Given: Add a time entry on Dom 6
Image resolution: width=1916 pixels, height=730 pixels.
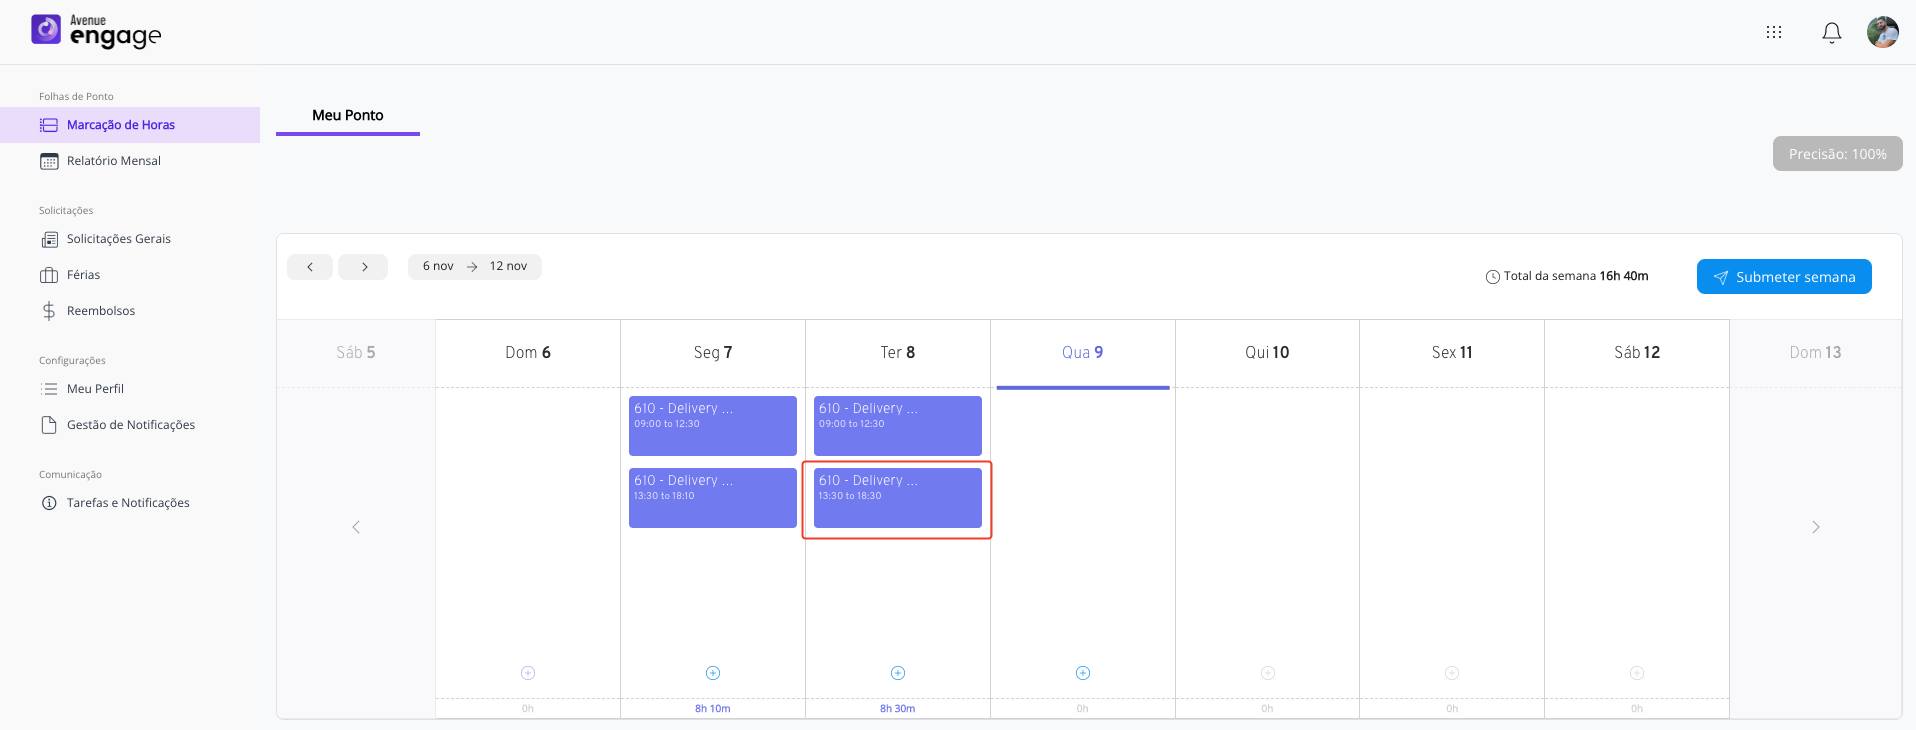Looking at the screenshot, I should [x=528, y=673].
